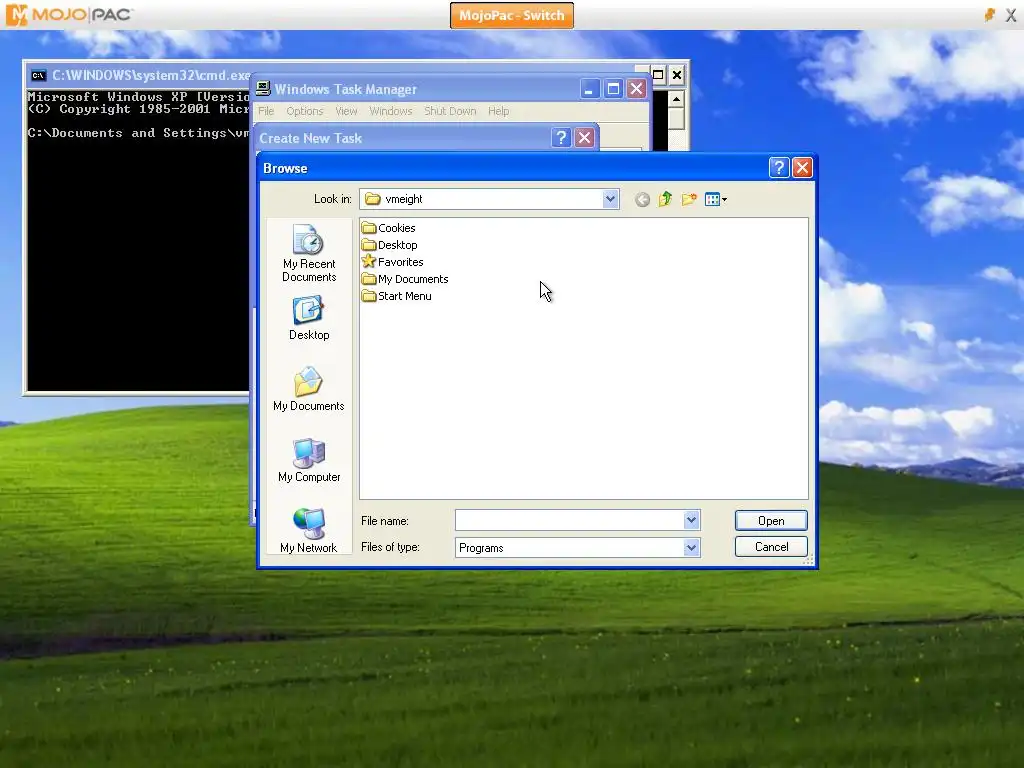Close the Create New Task dialog

point(584,138)
